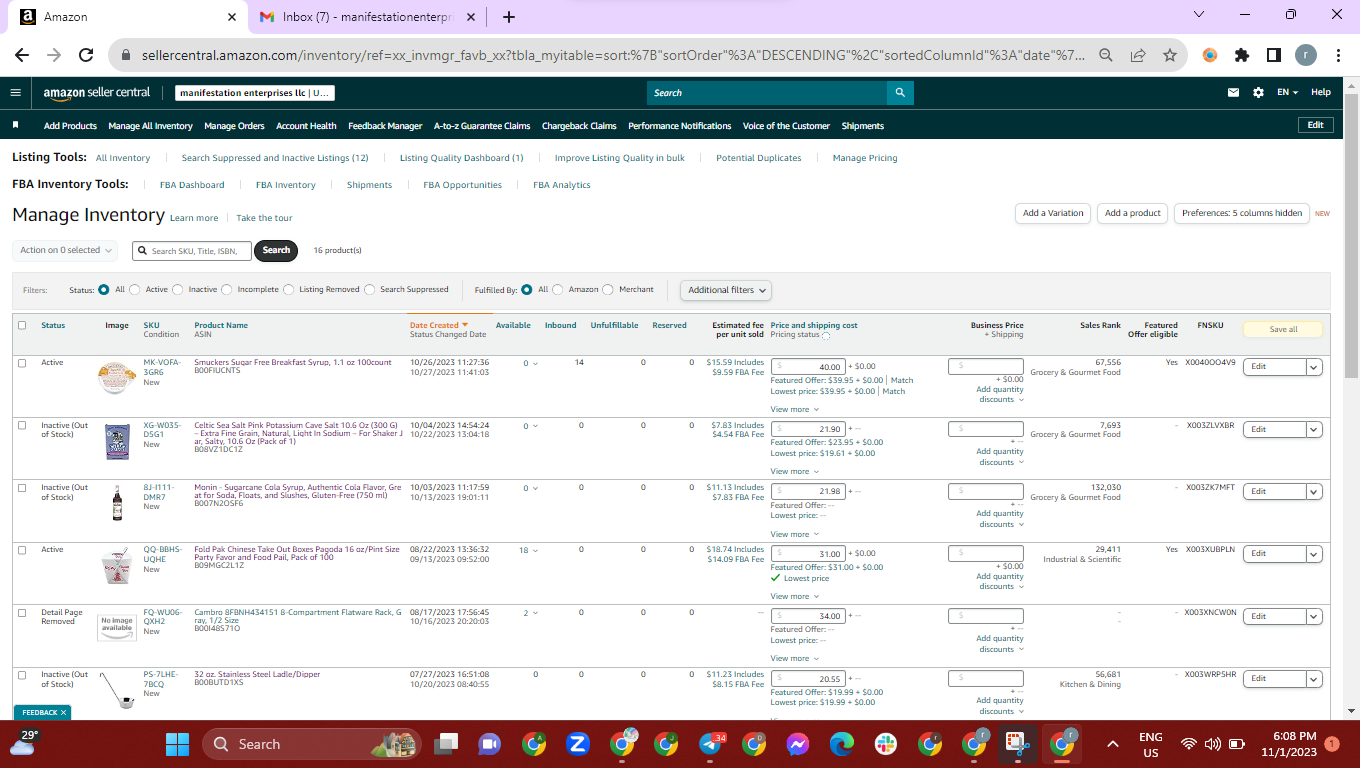Click the 40.00 price field for Smuckers
The width and height of the screenshot is (1360, 768).
point(808,367)
